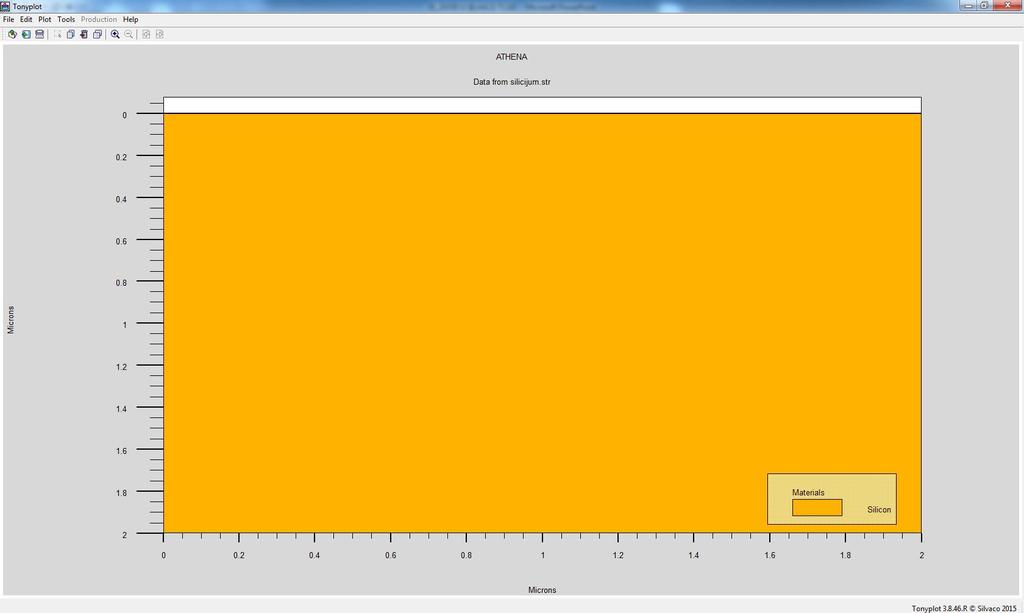Click the orange silicon region of the plot
The height and width of the screenshot is (613, 1024).
point(542,323)
